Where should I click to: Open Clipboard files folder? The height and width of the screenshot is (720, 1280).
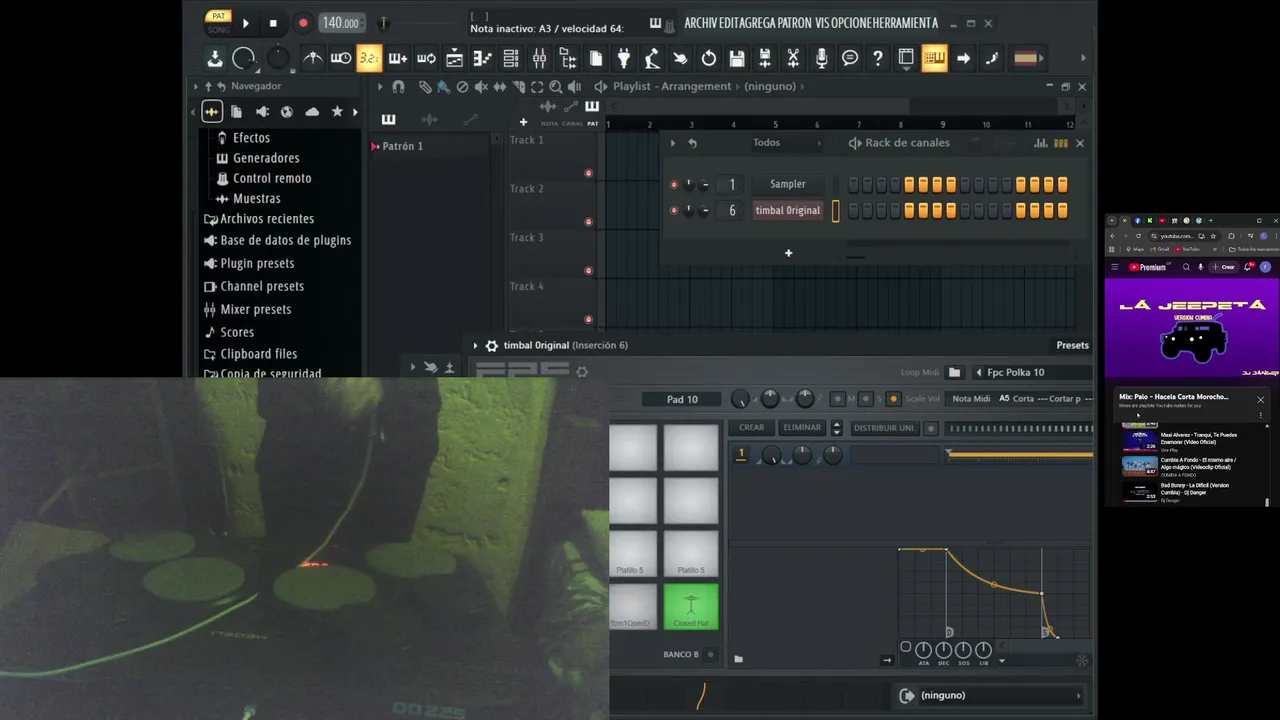click(258, 354)
